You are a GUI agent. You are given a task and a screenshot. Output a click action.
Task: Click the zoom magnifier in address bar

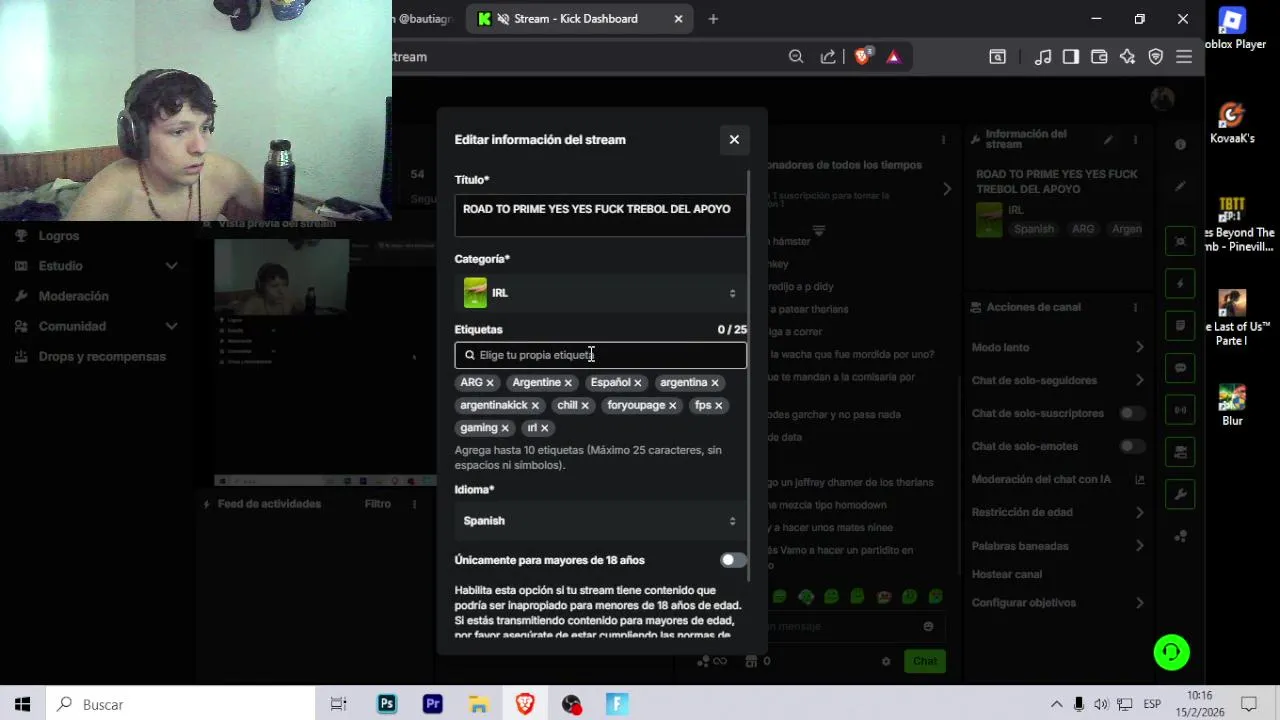796,57
